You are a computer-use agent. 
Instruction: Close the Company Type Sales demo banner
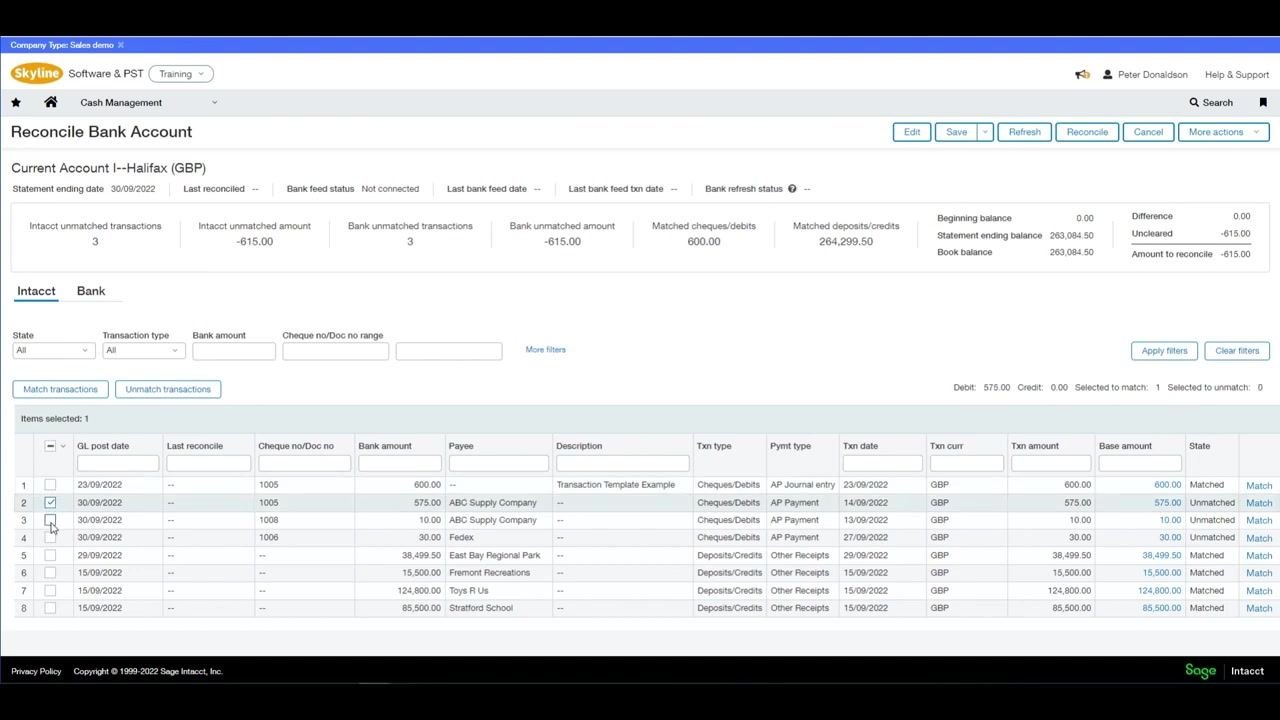pos(121,45)
